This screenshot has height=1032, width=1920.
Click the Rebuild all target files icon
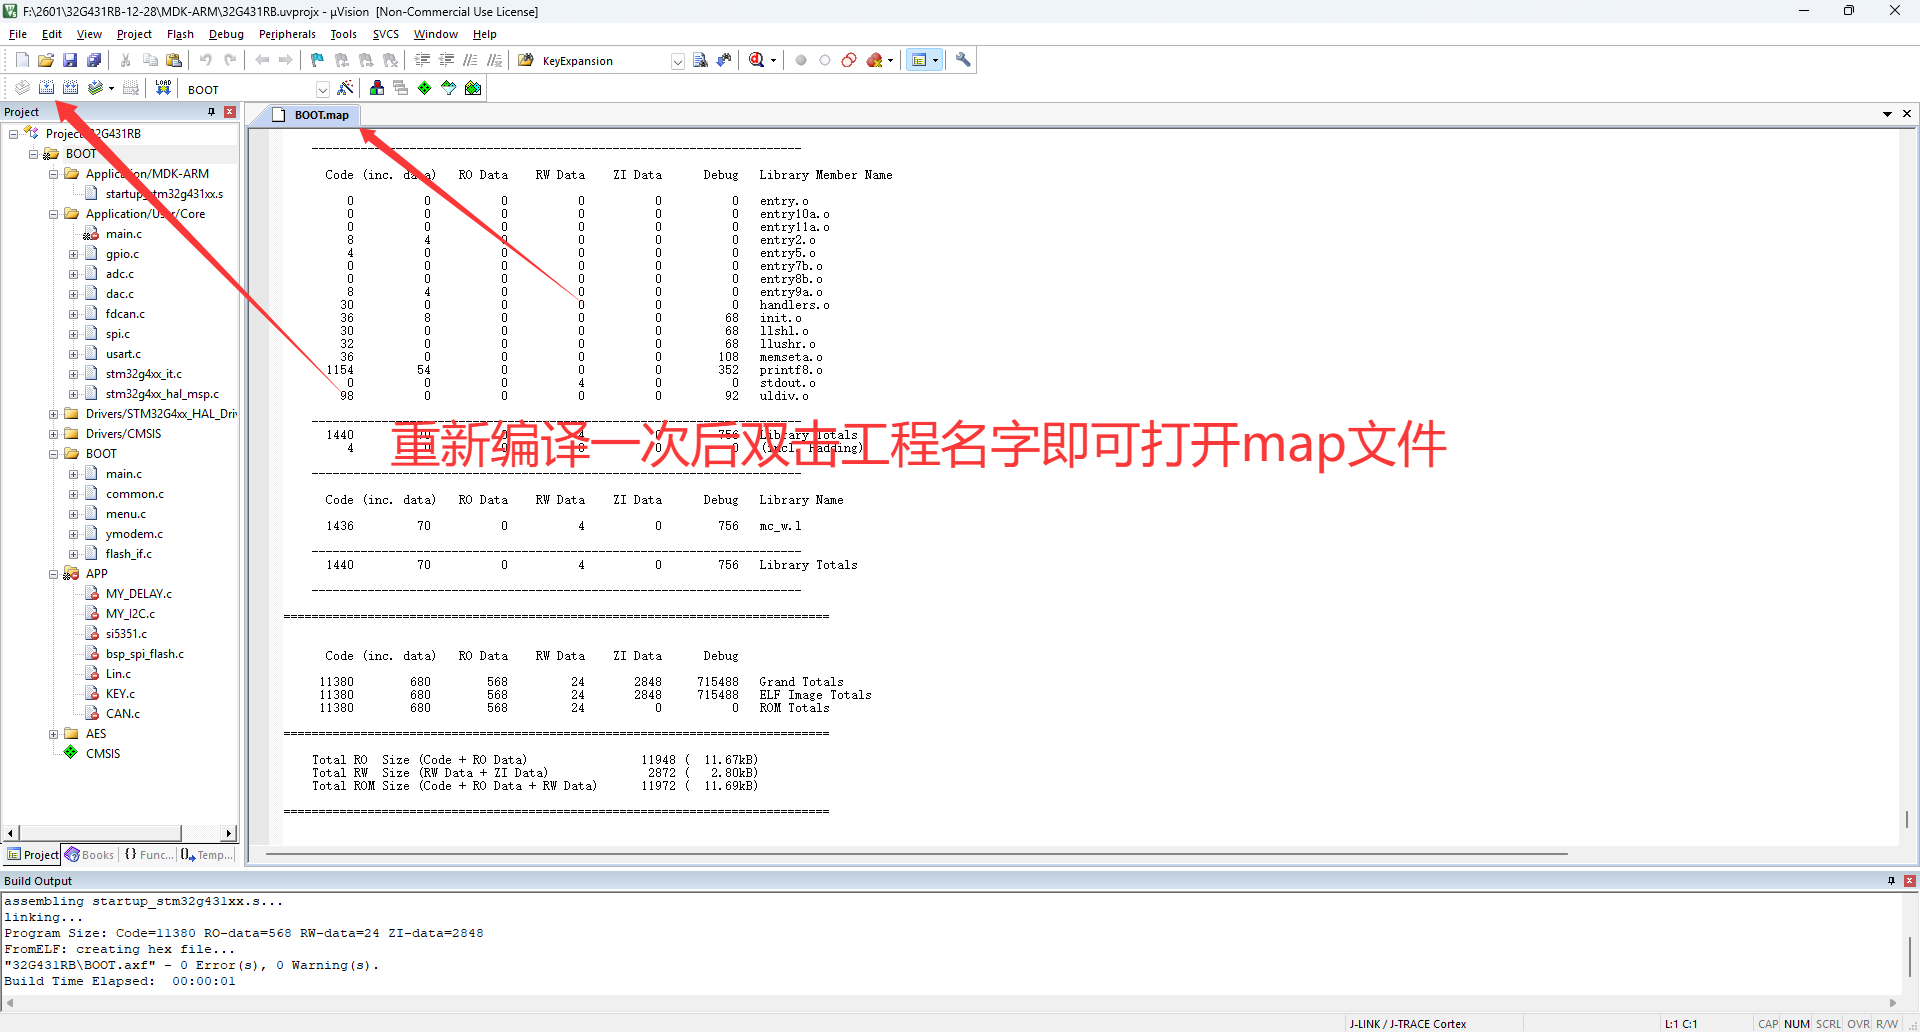pyautogui.click(x=70, y=88)
